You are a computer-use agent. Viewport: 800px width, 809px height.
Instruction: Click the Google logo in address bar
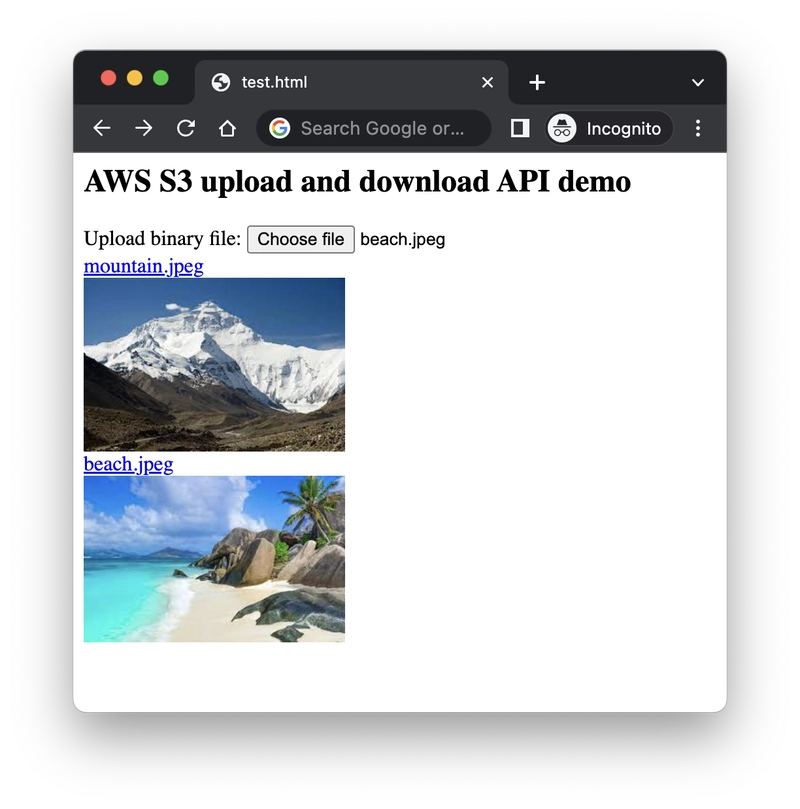[280, 128]
